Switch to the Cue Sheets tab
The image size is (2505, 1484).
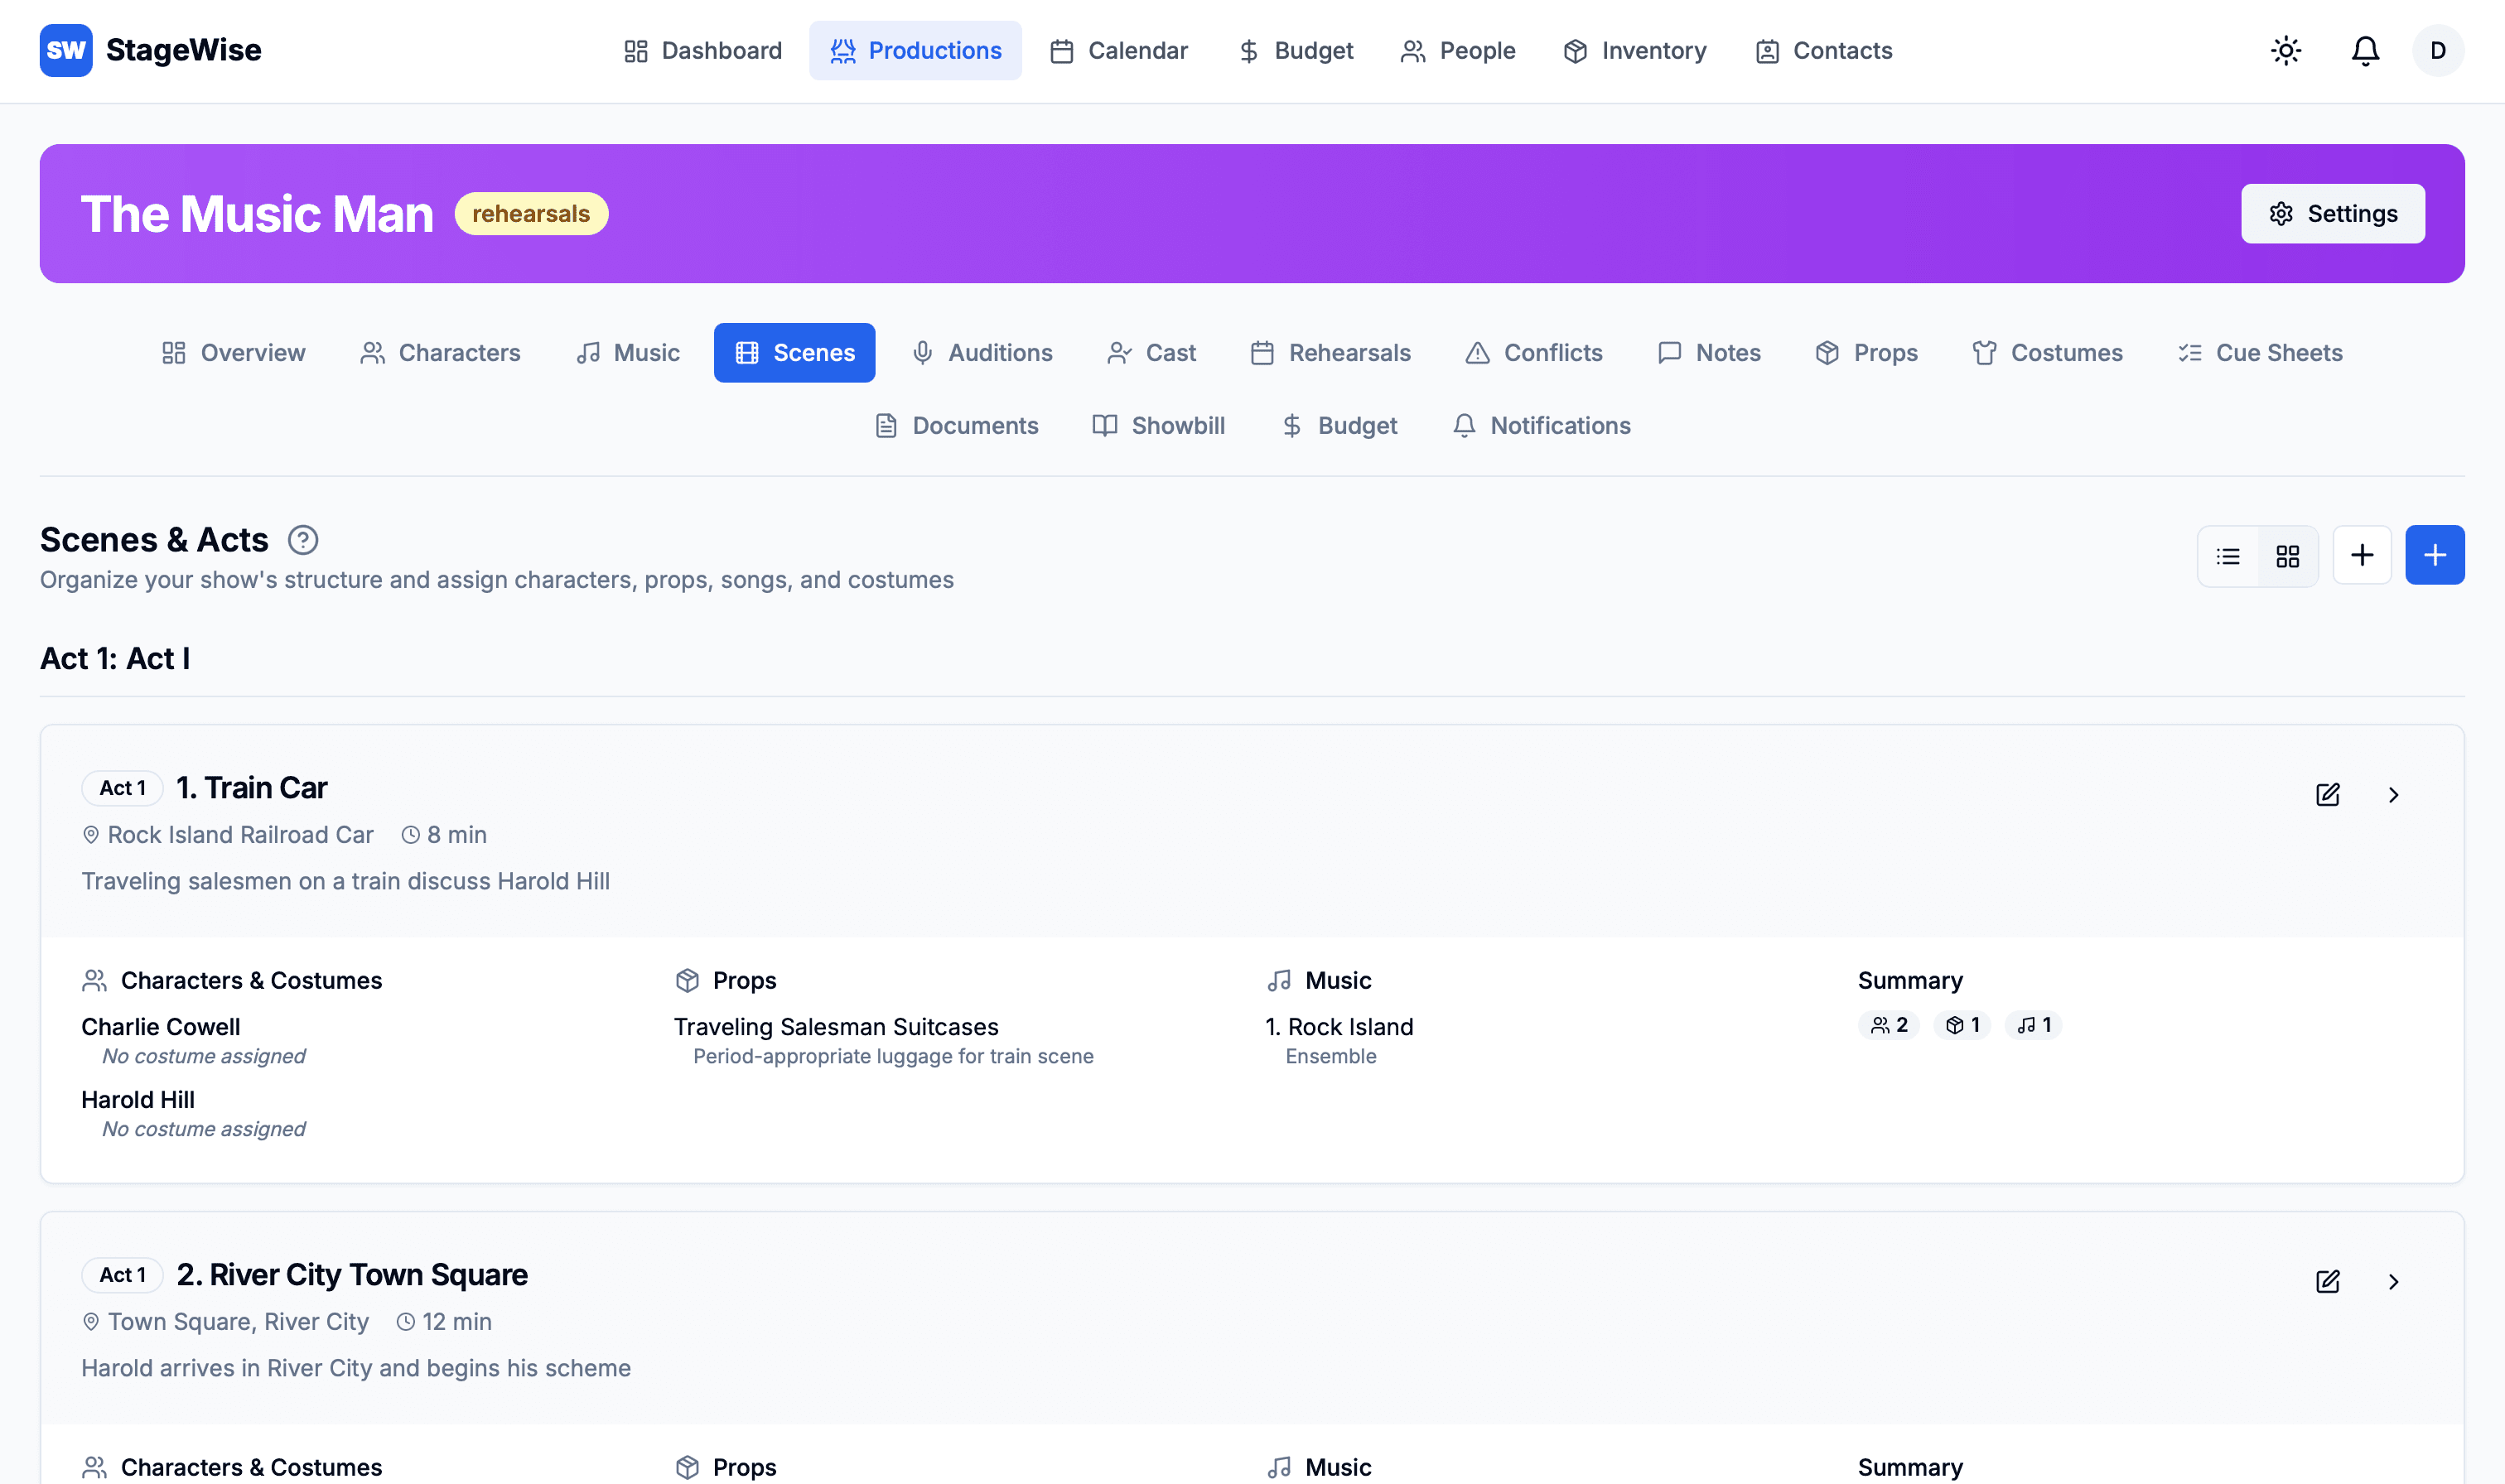point(2260,353)
